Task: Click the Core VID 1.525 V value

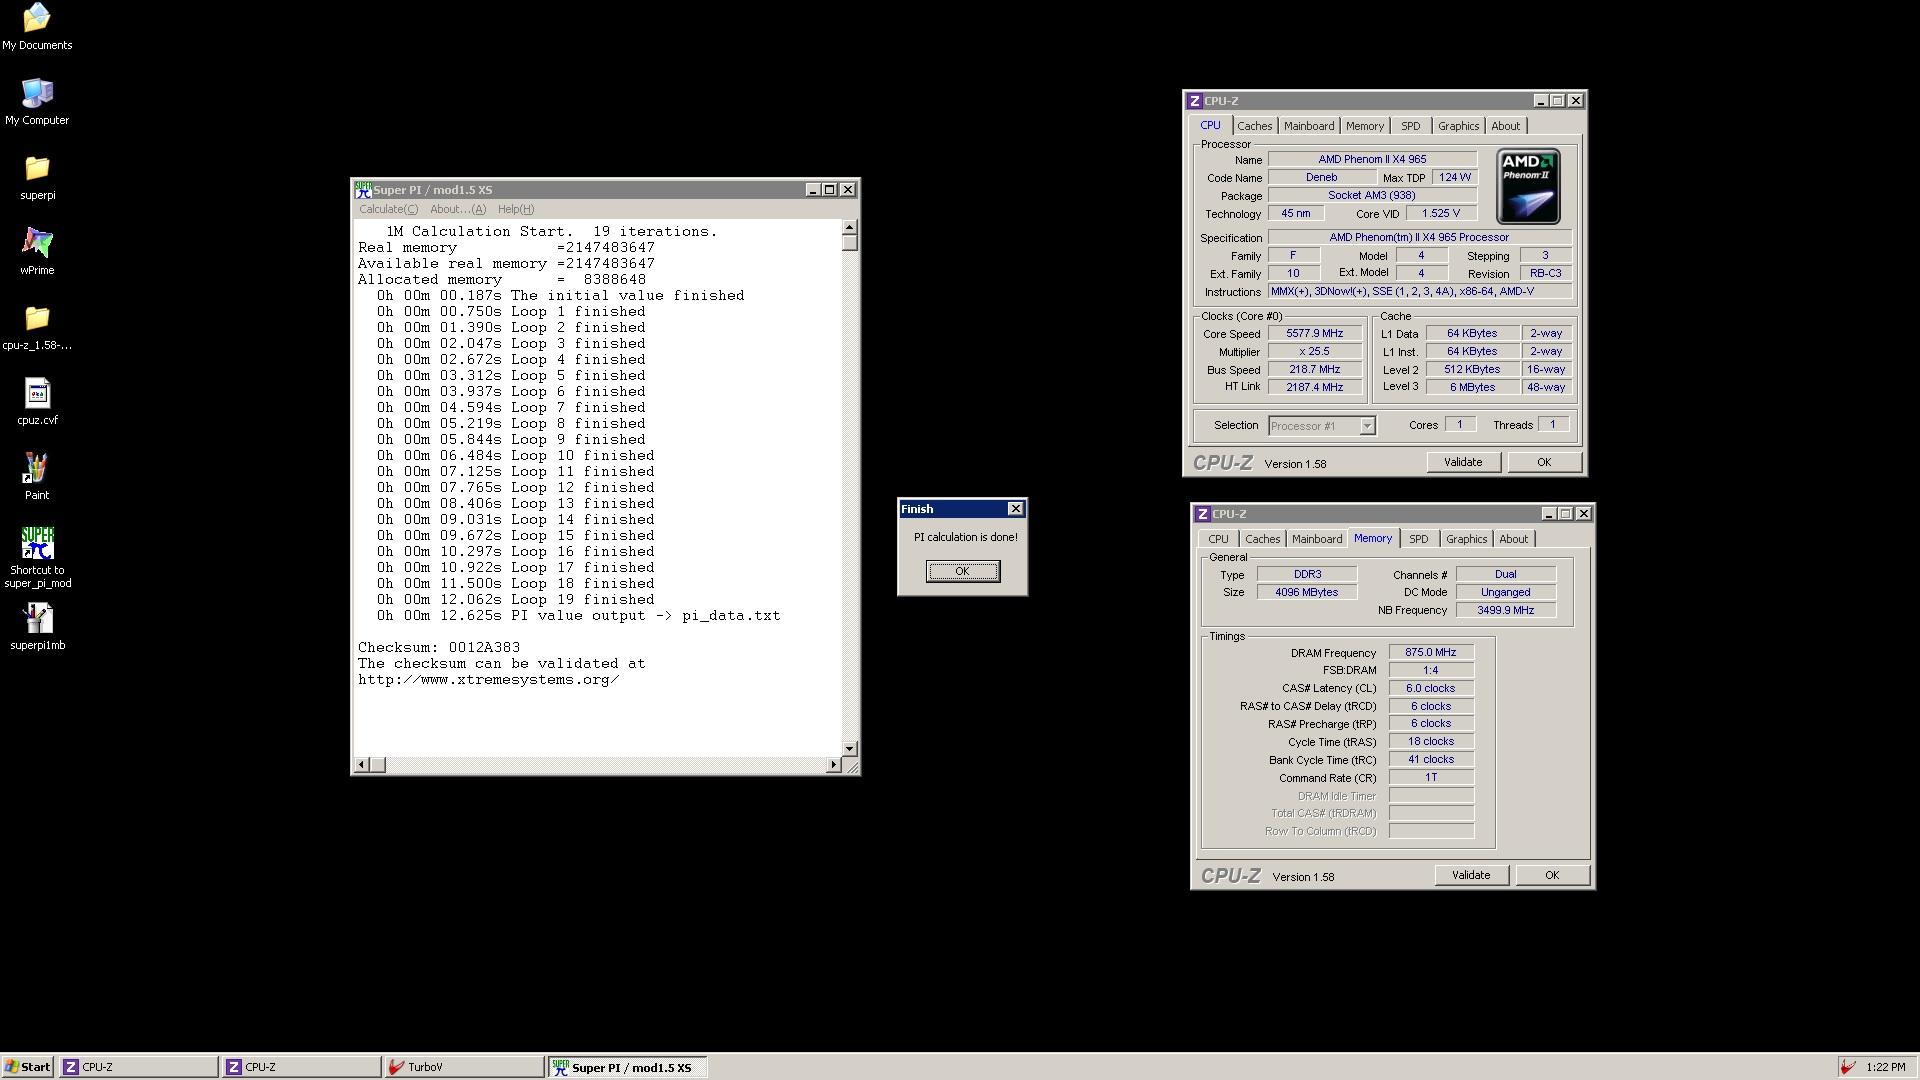Action: click(1441, 213)
